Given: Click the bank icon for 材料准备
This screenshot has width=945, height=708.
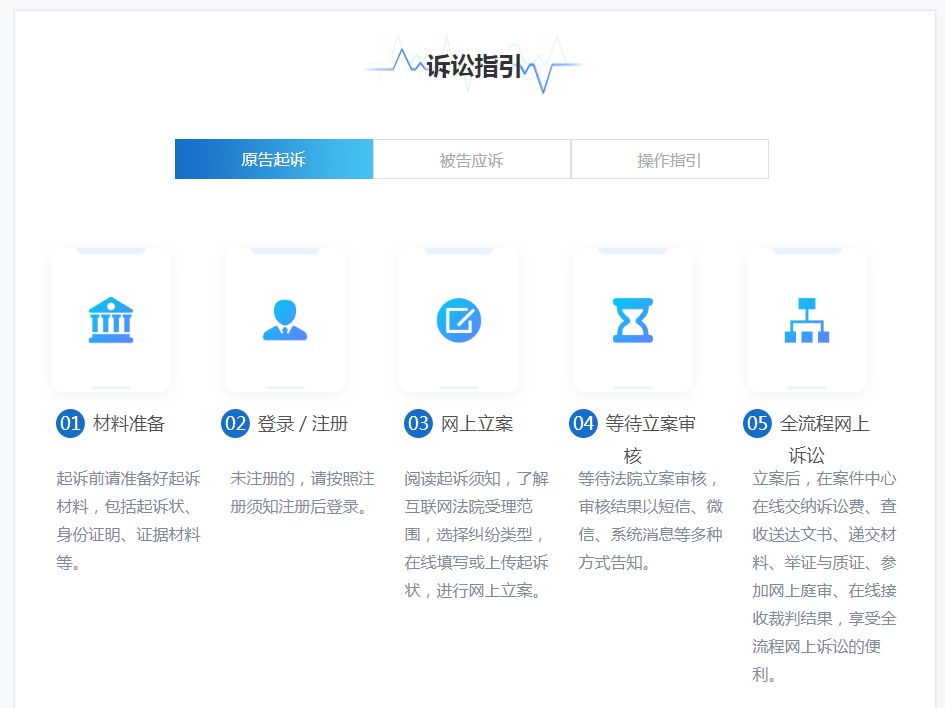Looking at the screenshot, I should click(110, 318).
